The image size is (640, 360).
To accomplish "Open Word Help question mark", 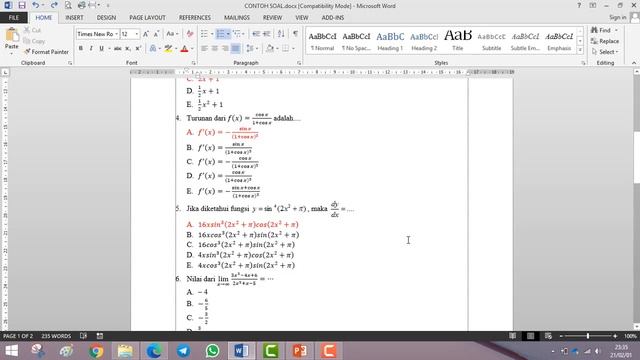I will point(579,5).
